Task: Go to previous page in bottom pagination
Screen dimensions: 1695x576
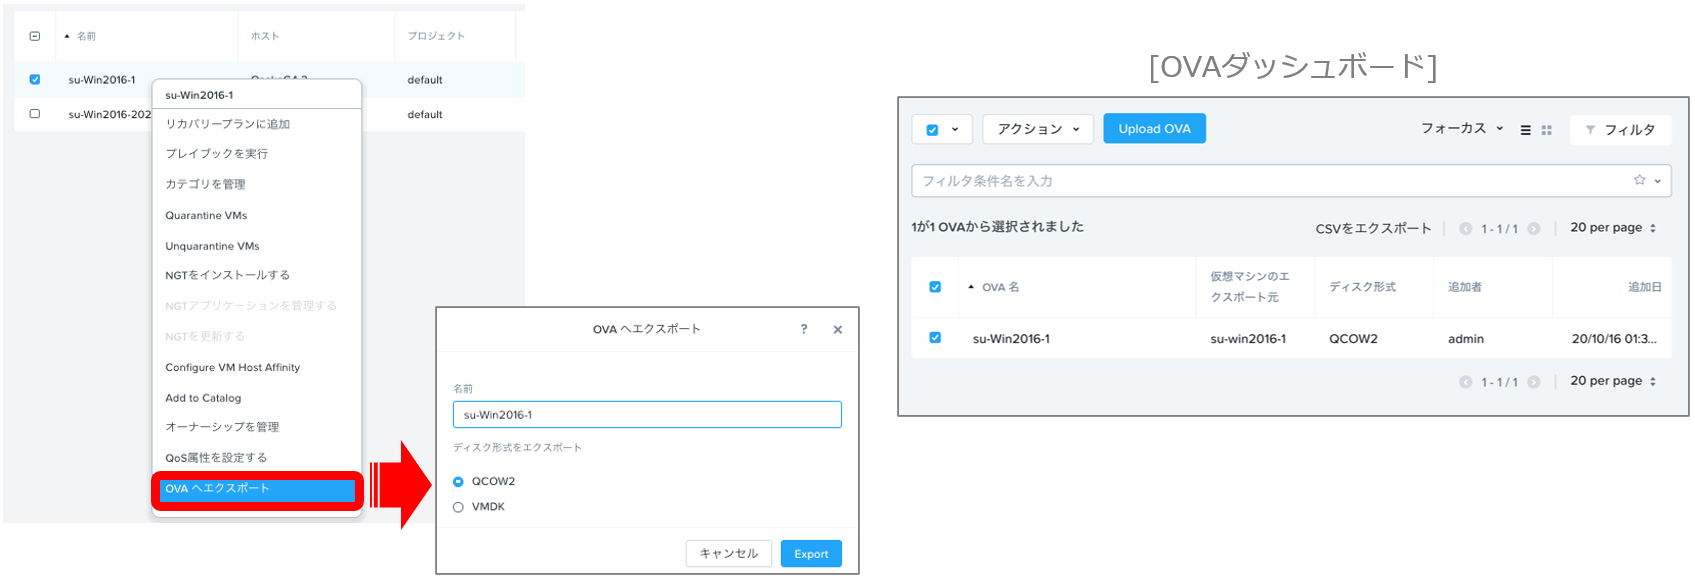Action: tap(1465, 382)
